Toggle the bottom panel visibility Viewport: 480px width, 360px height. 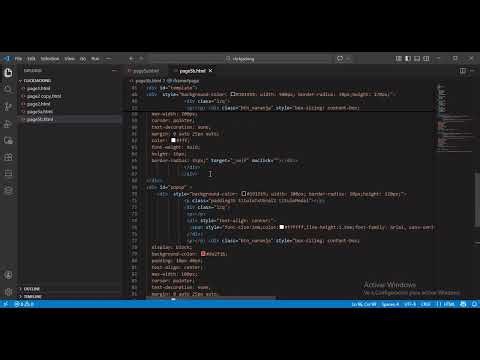tap(417, 59)
